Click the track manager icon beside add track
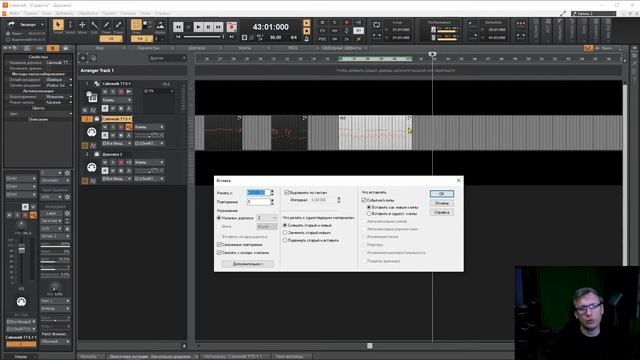Viewport: 640px width, 360px height. tap(93, 58)
